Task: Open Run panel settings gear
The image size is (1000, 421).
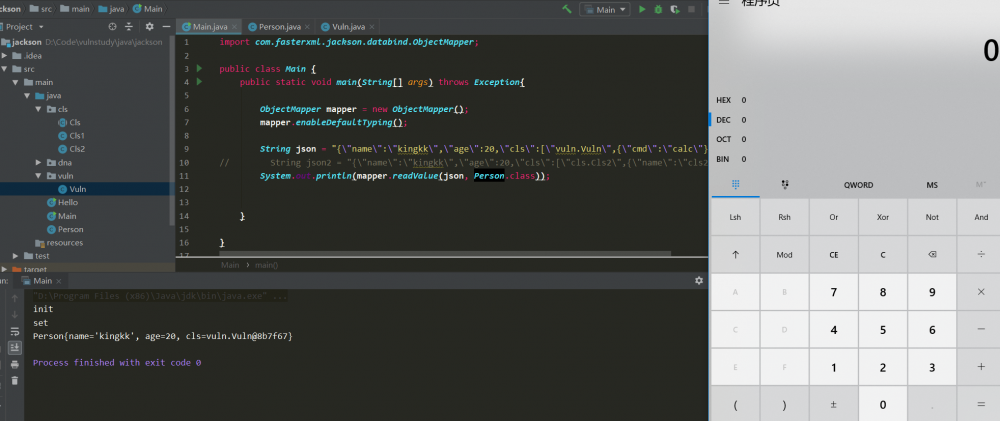Action: click(698, 280)
